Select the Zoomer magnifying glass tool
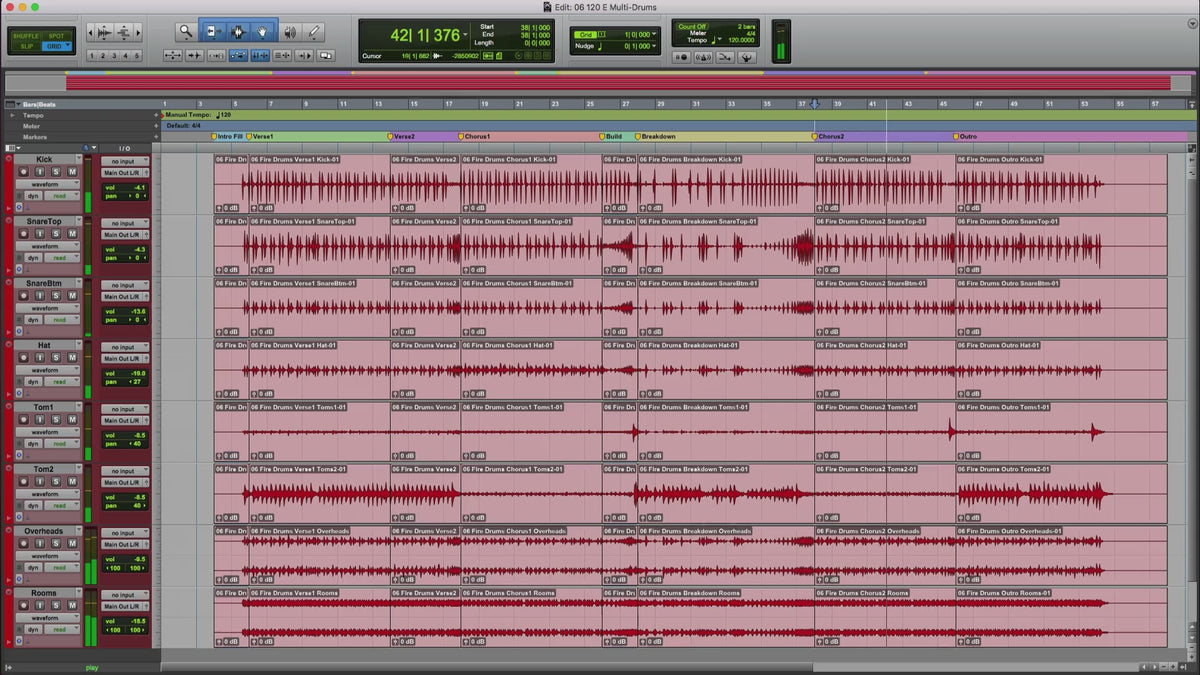Viewport: 1200px width, 675px height. pyautogui.click(x=186, y=32)
